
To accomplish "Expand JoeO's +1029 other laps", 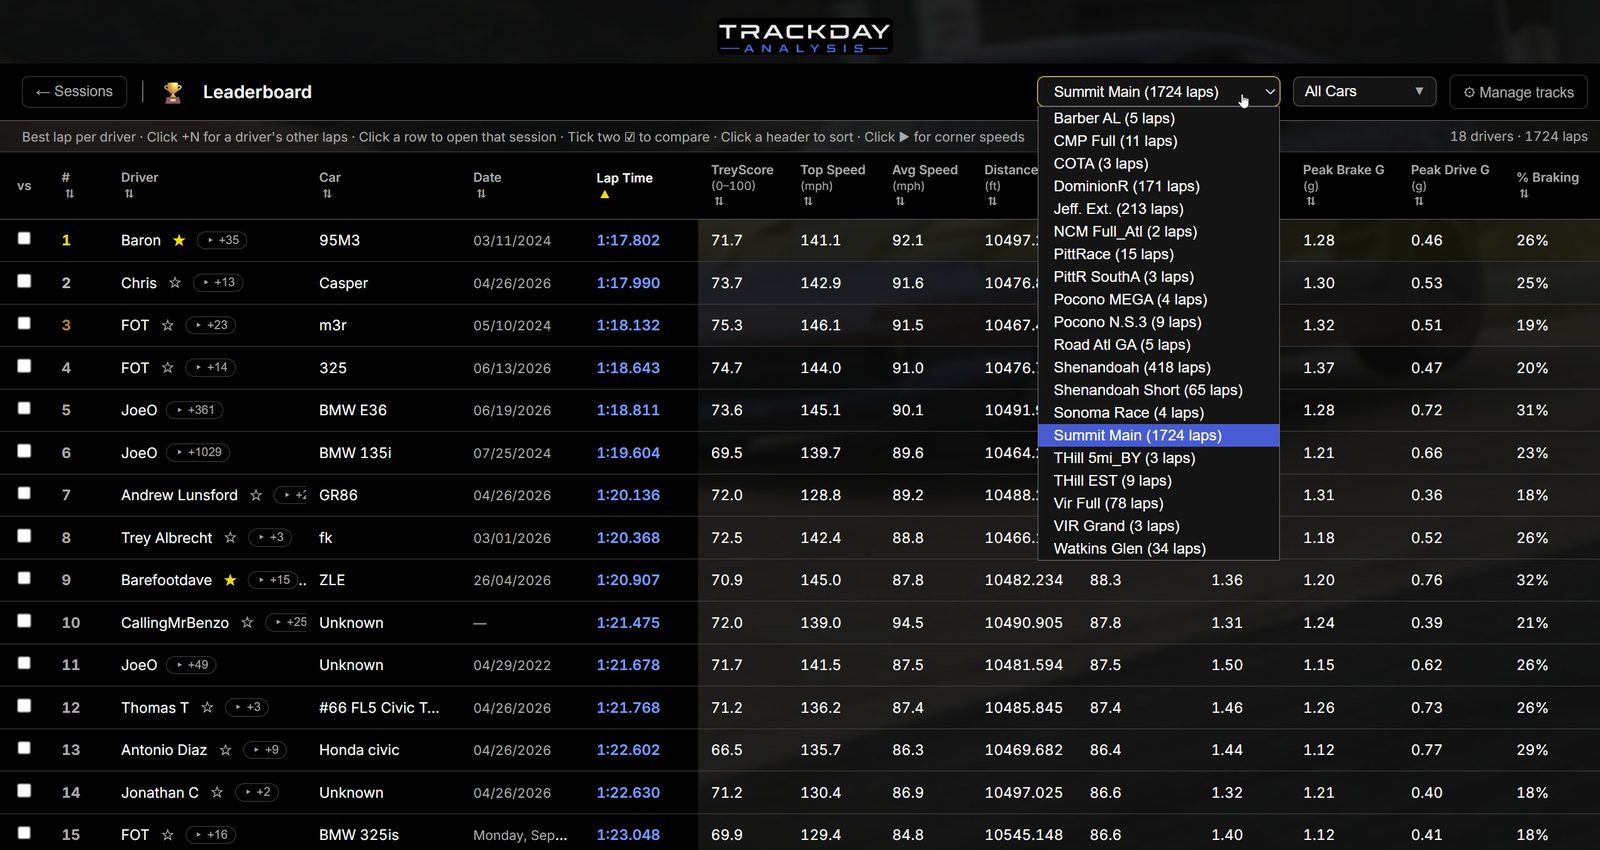I will (198, 453).
